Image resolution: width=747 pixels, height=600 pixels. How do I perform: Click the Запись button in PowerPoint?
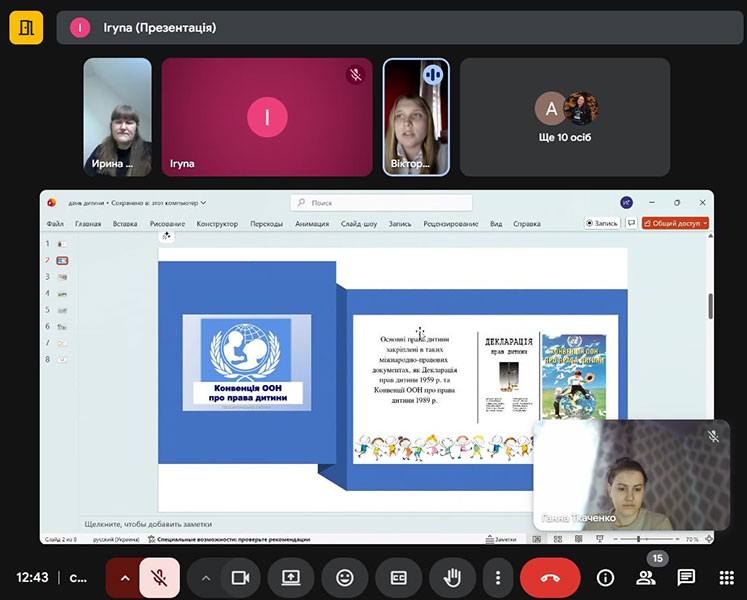[x=603, y=223]
